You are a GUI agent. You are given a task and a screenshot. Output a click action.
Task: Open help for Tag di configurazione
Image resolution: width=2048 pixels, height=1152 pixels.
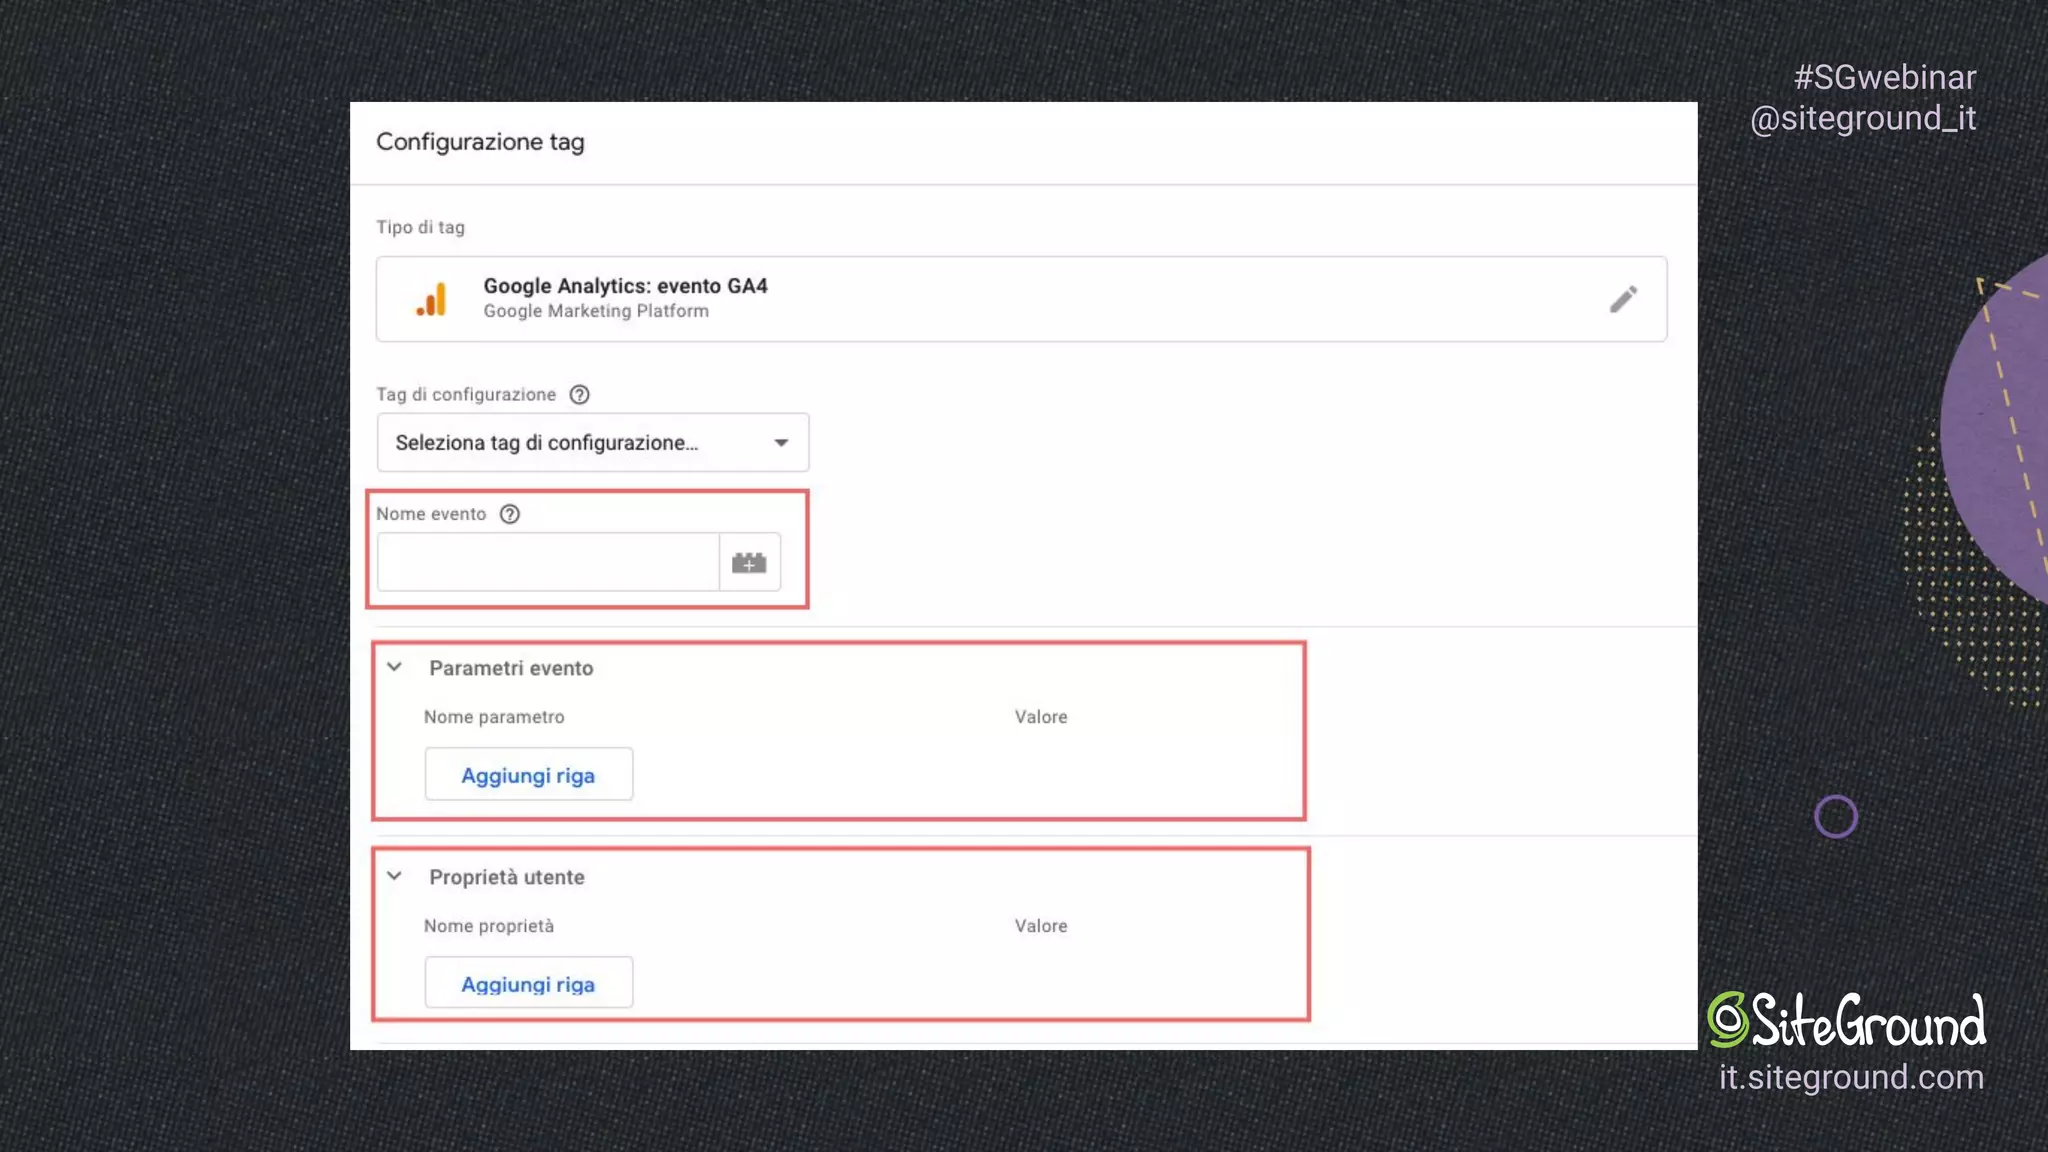[x=579, y=395]
